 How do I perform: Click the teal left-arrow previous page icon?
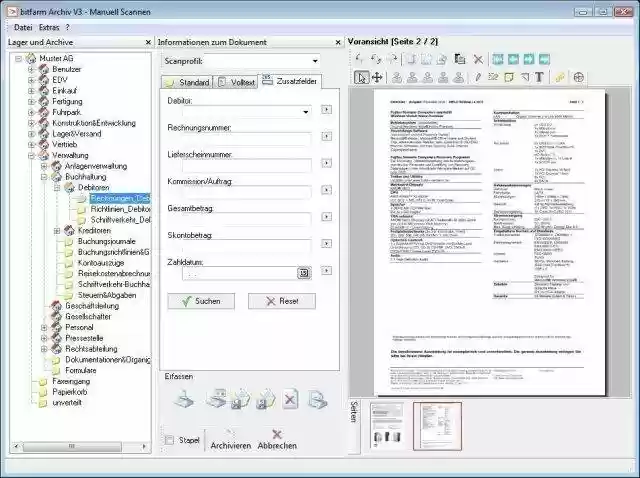point(513,59)
